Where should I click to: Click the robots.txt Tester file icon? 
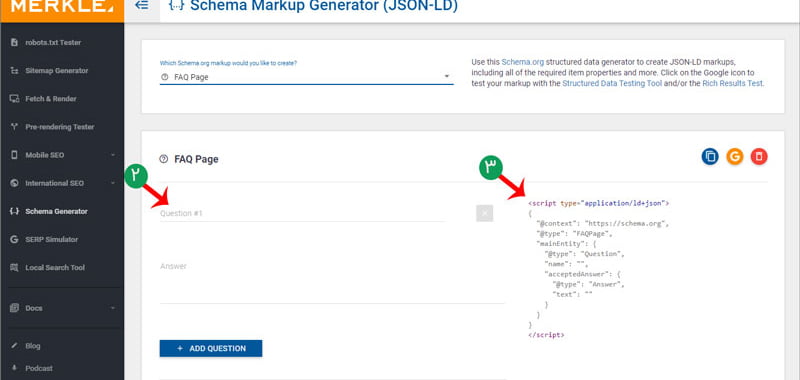[x=14, y=43]
